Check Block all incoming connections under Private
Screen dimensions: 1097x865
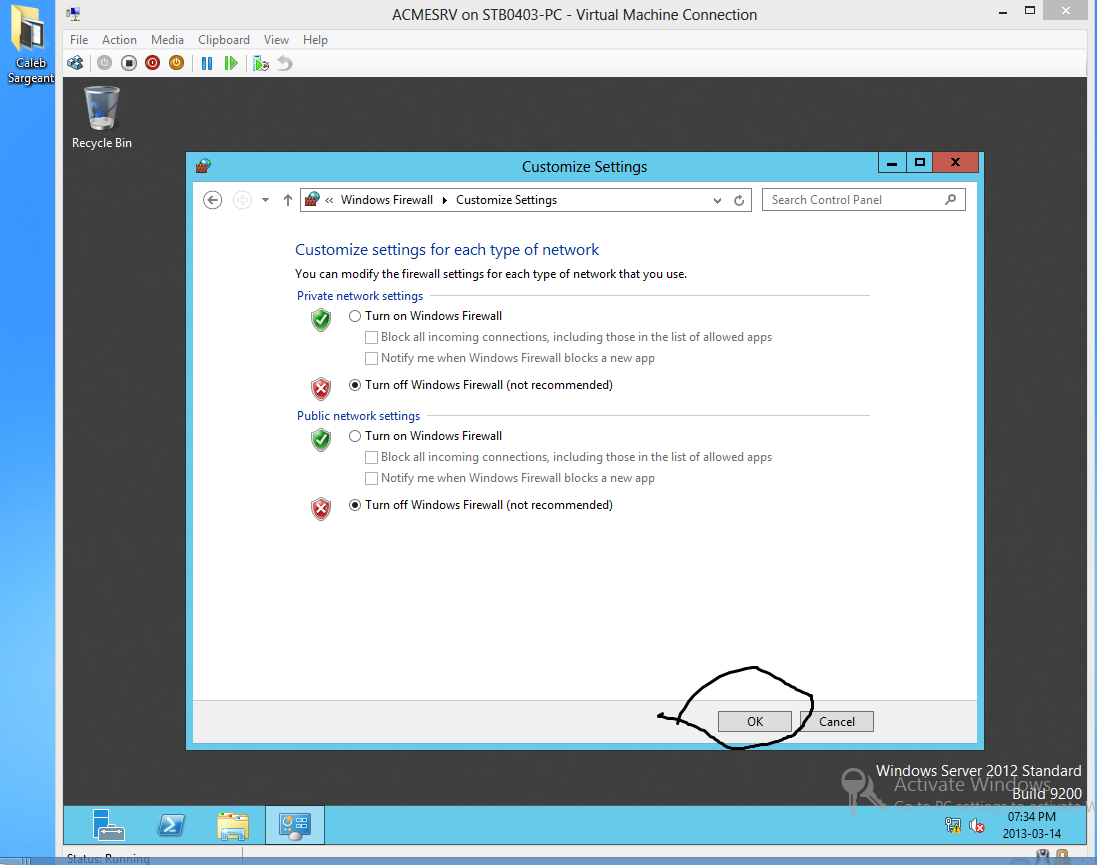click(x=371, y=337)
